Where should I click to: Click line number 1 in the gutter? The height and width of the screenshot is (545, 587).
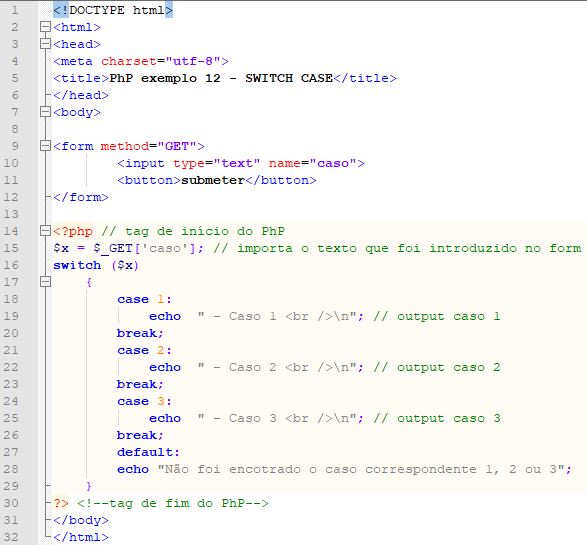tap(14, 10)
